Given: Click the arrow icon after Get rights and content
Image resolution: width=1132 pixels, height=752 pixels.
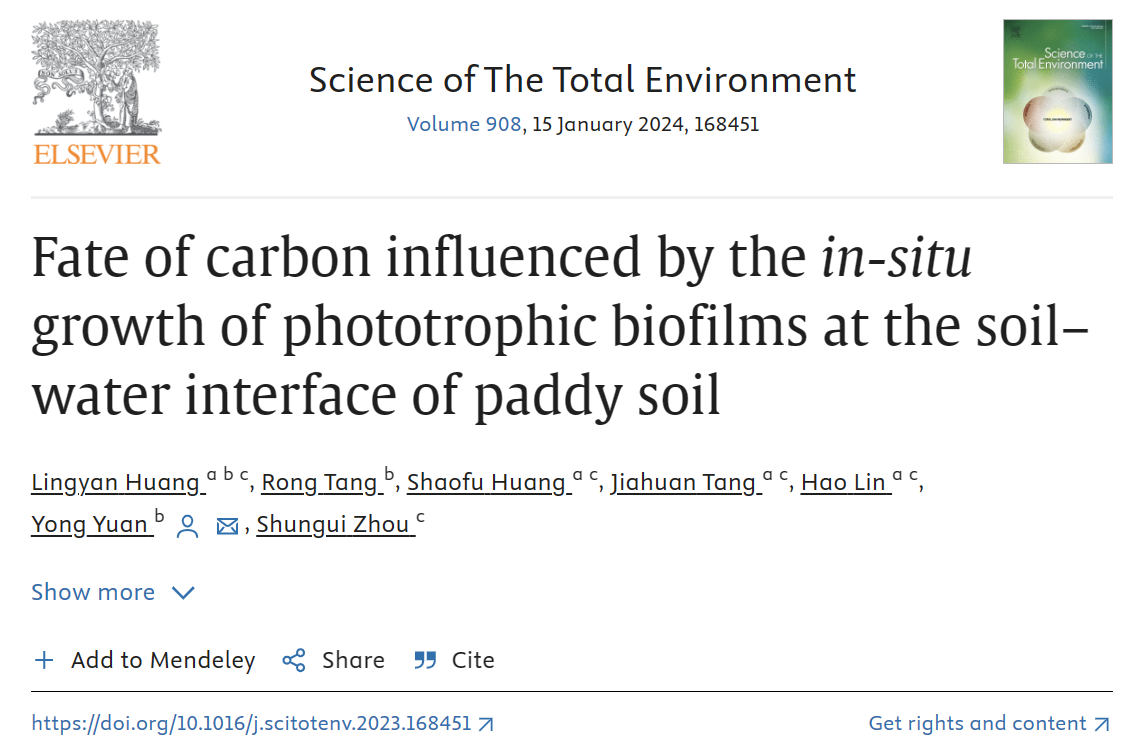Looking at the screenshot, I should (1102, 723).
